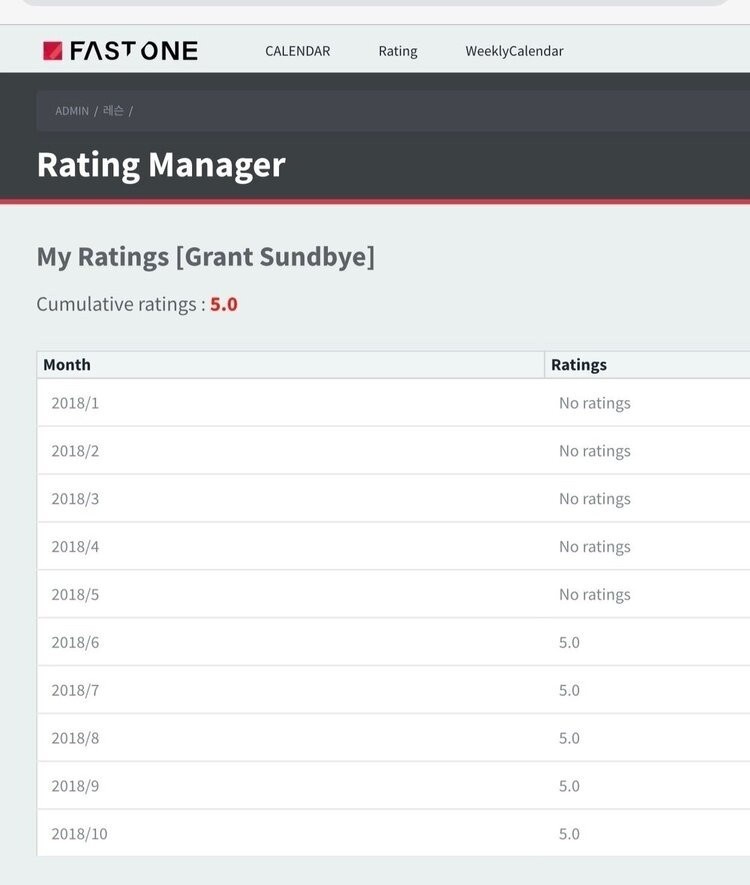The width and height of the screenshot is (750, 885).
Task: Click the 5.0 rating for 2018/7
Action: pyautogui.click(x=569, y=690)
